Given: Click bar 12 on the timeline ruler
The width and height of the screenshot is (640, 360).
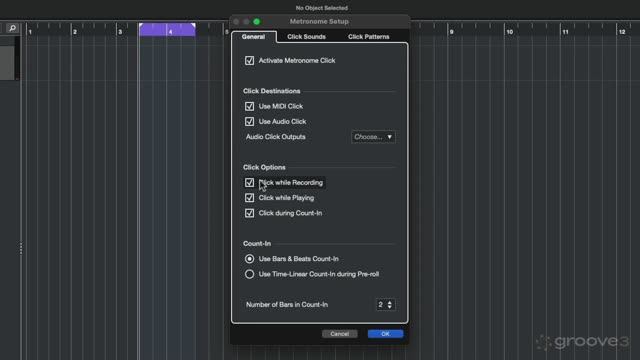Looking at the screenshot, I should tap(622, 32).
